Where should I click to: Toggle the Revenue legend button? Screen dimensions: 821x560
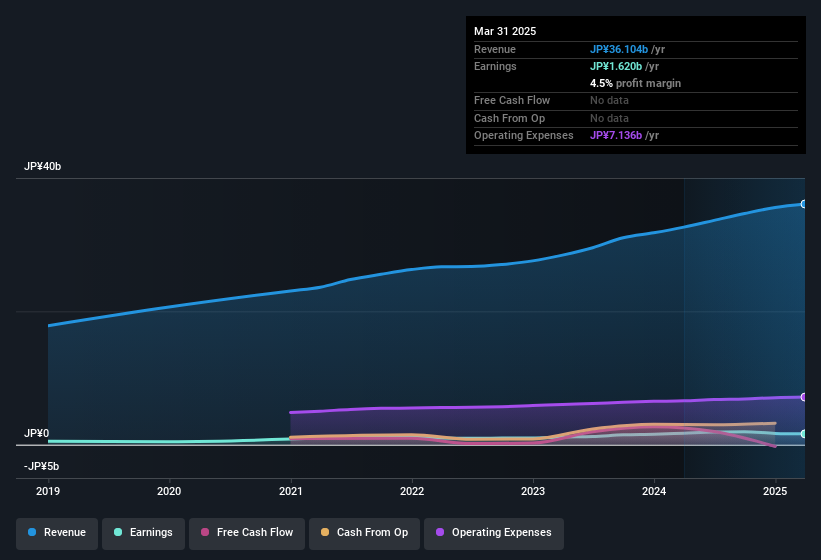click(x=57, y=533)
